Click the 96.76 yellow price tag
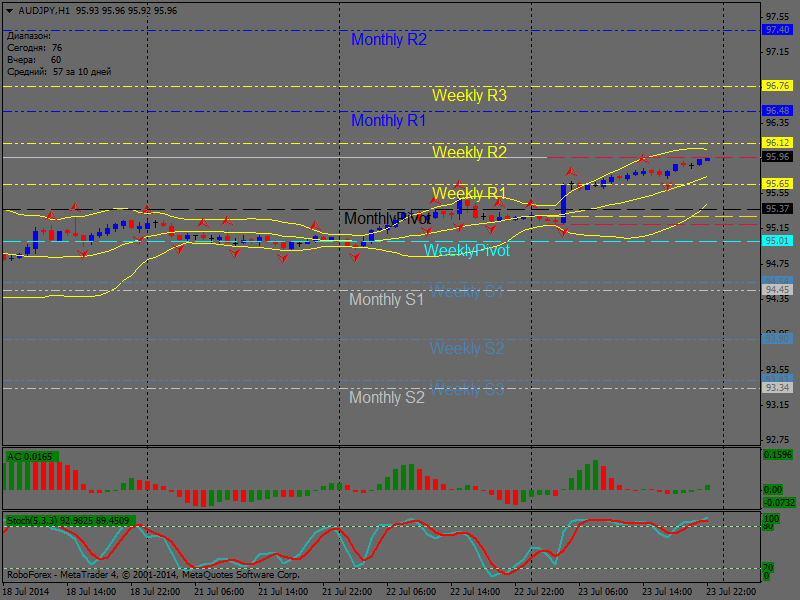The image size is (800, 600). click(777, 86)
